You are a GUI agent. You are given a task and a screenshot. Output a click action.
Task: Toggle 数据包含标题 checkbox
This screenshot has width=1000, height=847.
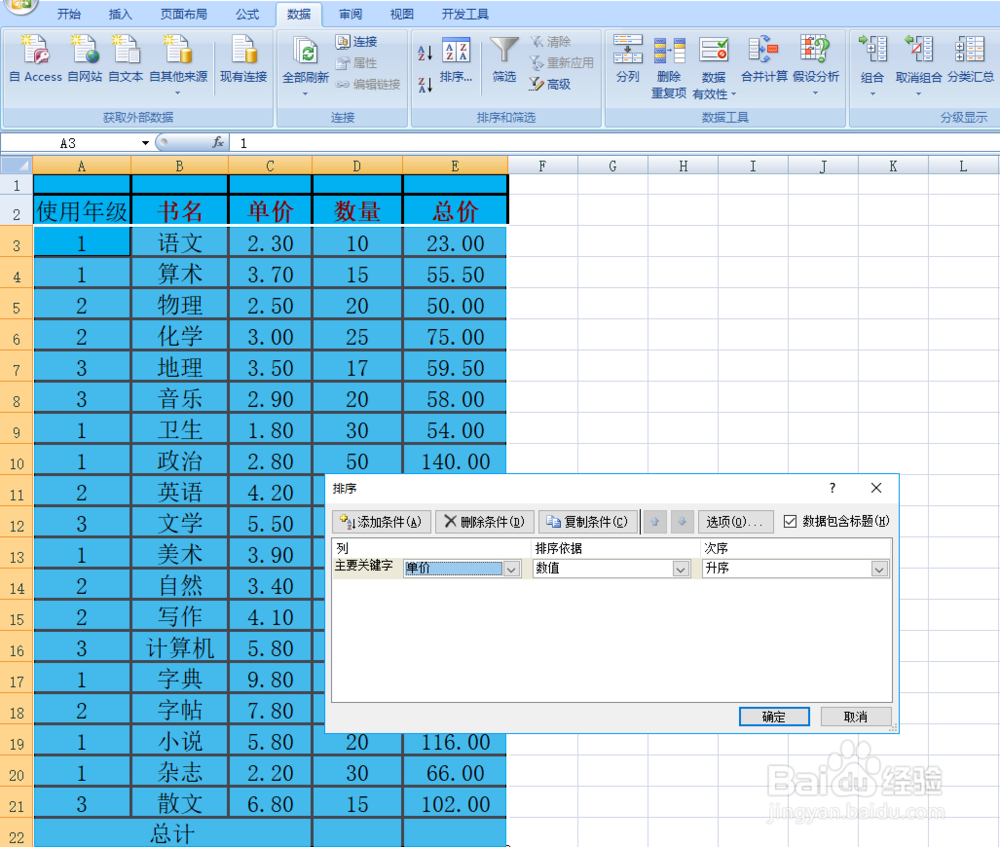[790, 522]
